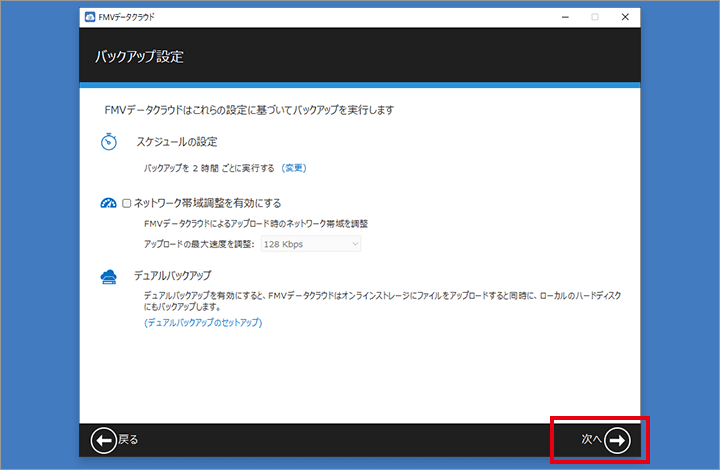720x470 pixels.
Task: Click the バックアップ設定 page header
Action: [139, 56]
